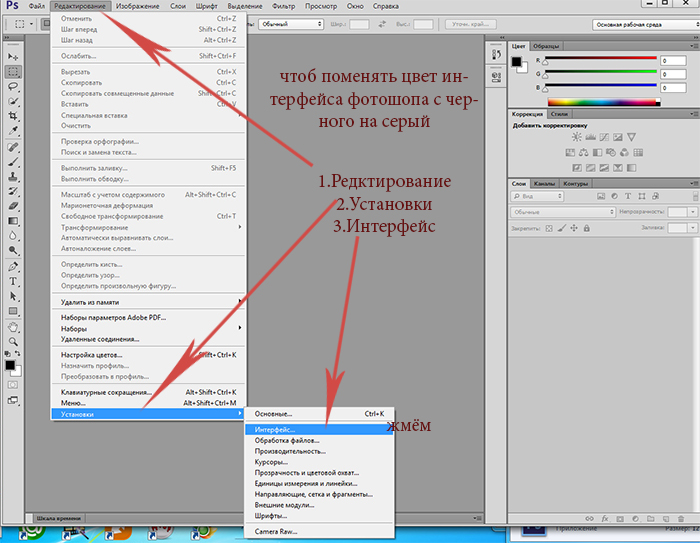The width and height of the screenshot is (700, 543).
Task: Add a Brightness/Contrast adjustment
Action: click(x=577, y=137)
